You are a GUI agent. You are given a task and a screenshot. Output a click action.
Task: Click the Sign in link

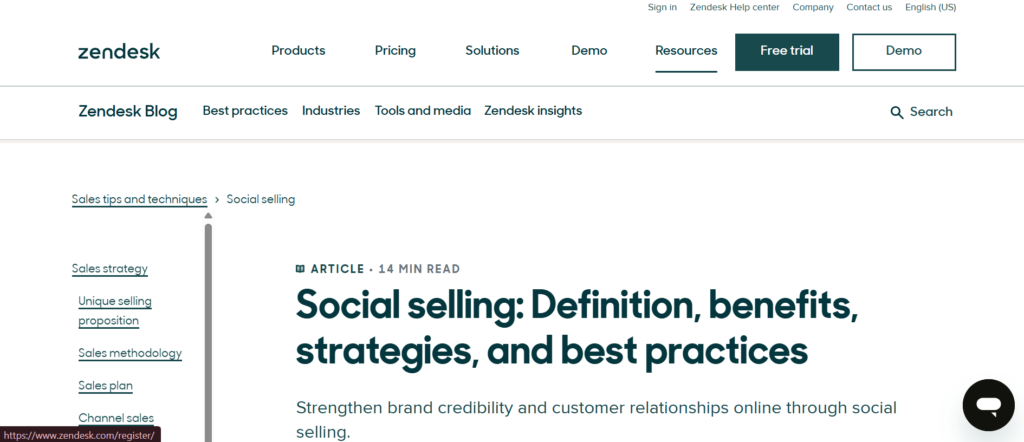[x=662, y=7]
